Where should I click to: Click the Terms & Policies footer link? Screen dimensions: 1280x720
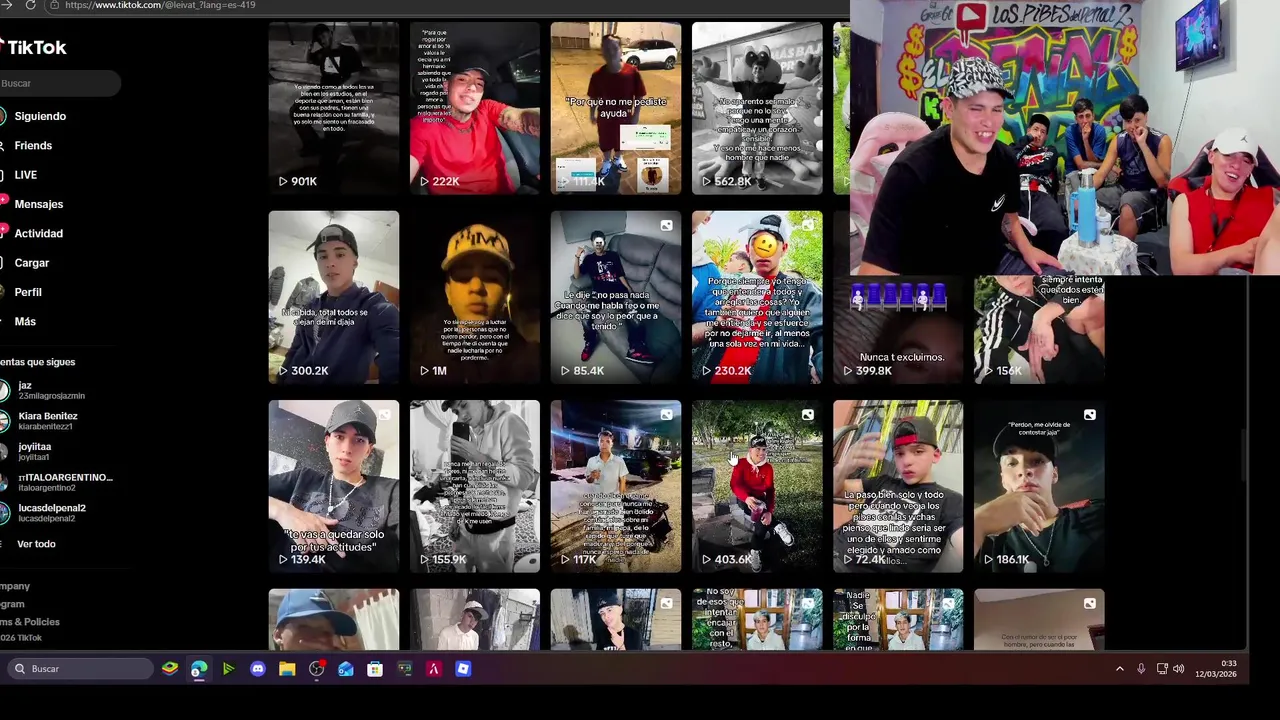tap(30, 622)
